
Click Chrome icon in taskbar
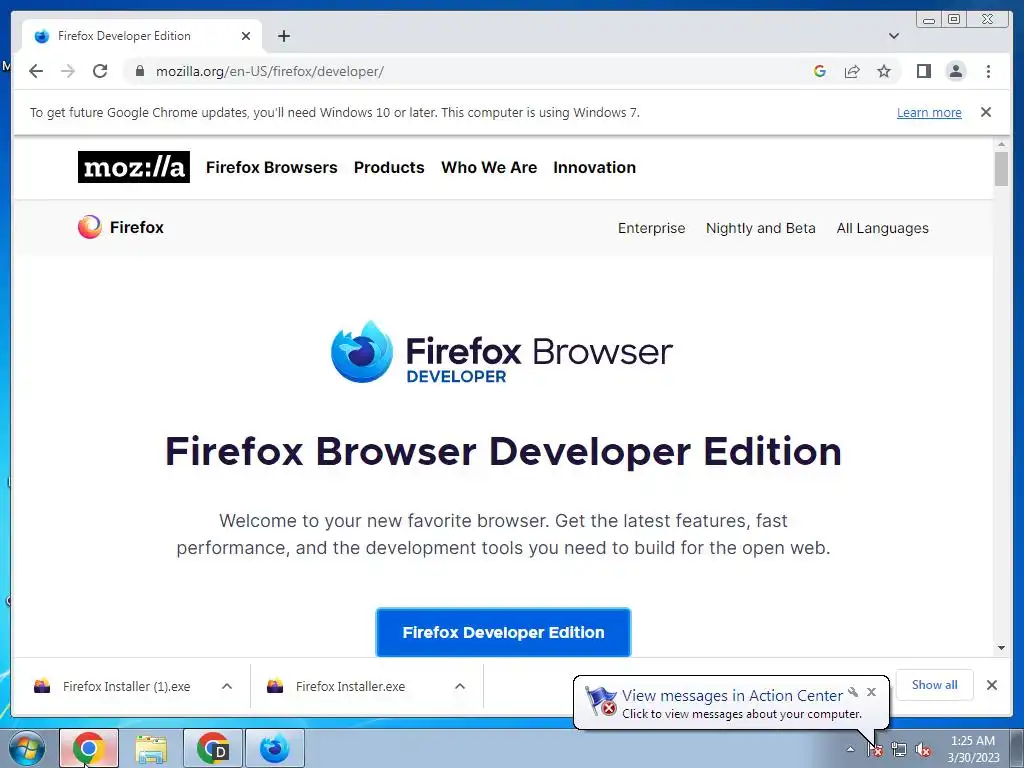[89, 748]
